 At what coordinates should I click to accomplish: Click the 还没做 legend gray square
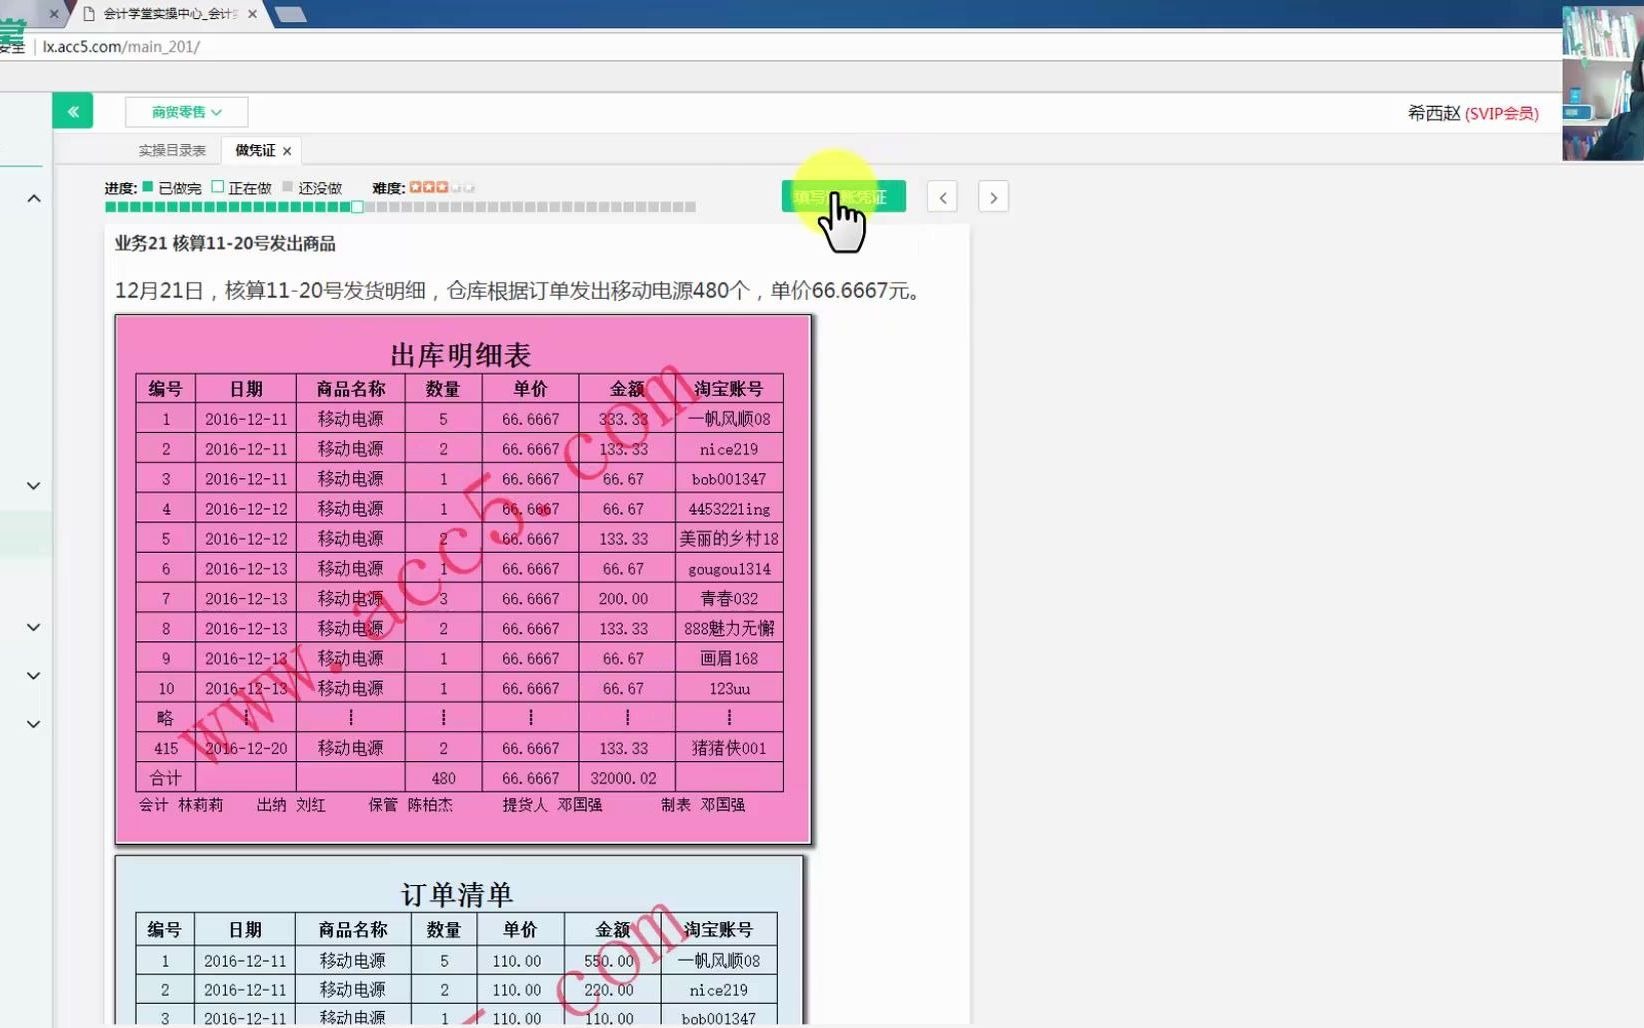click(x=288, y=187)
